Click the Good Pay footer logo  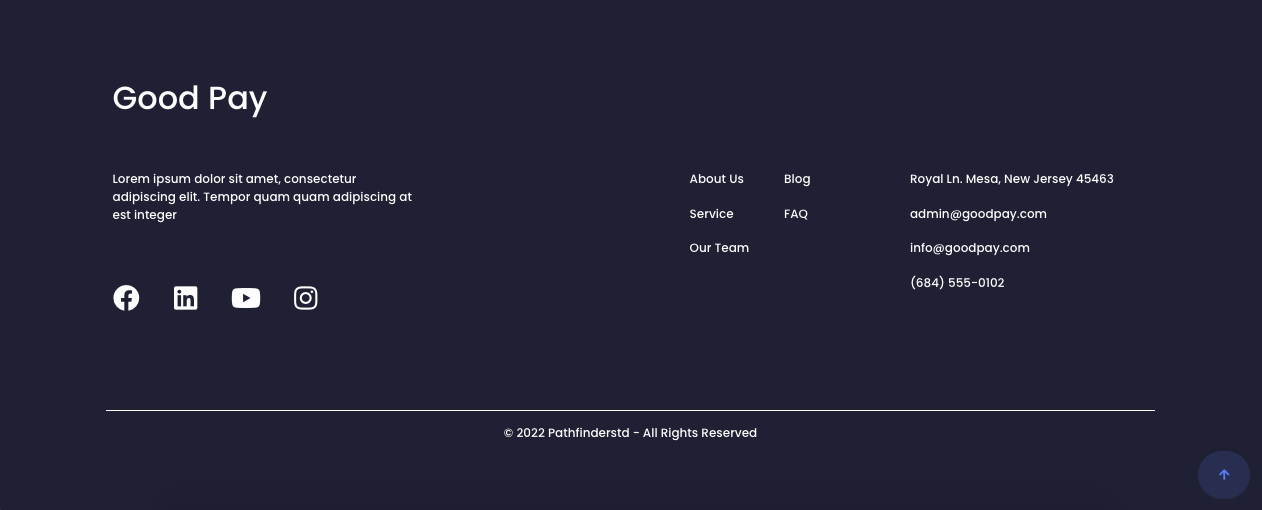(190, 98)
